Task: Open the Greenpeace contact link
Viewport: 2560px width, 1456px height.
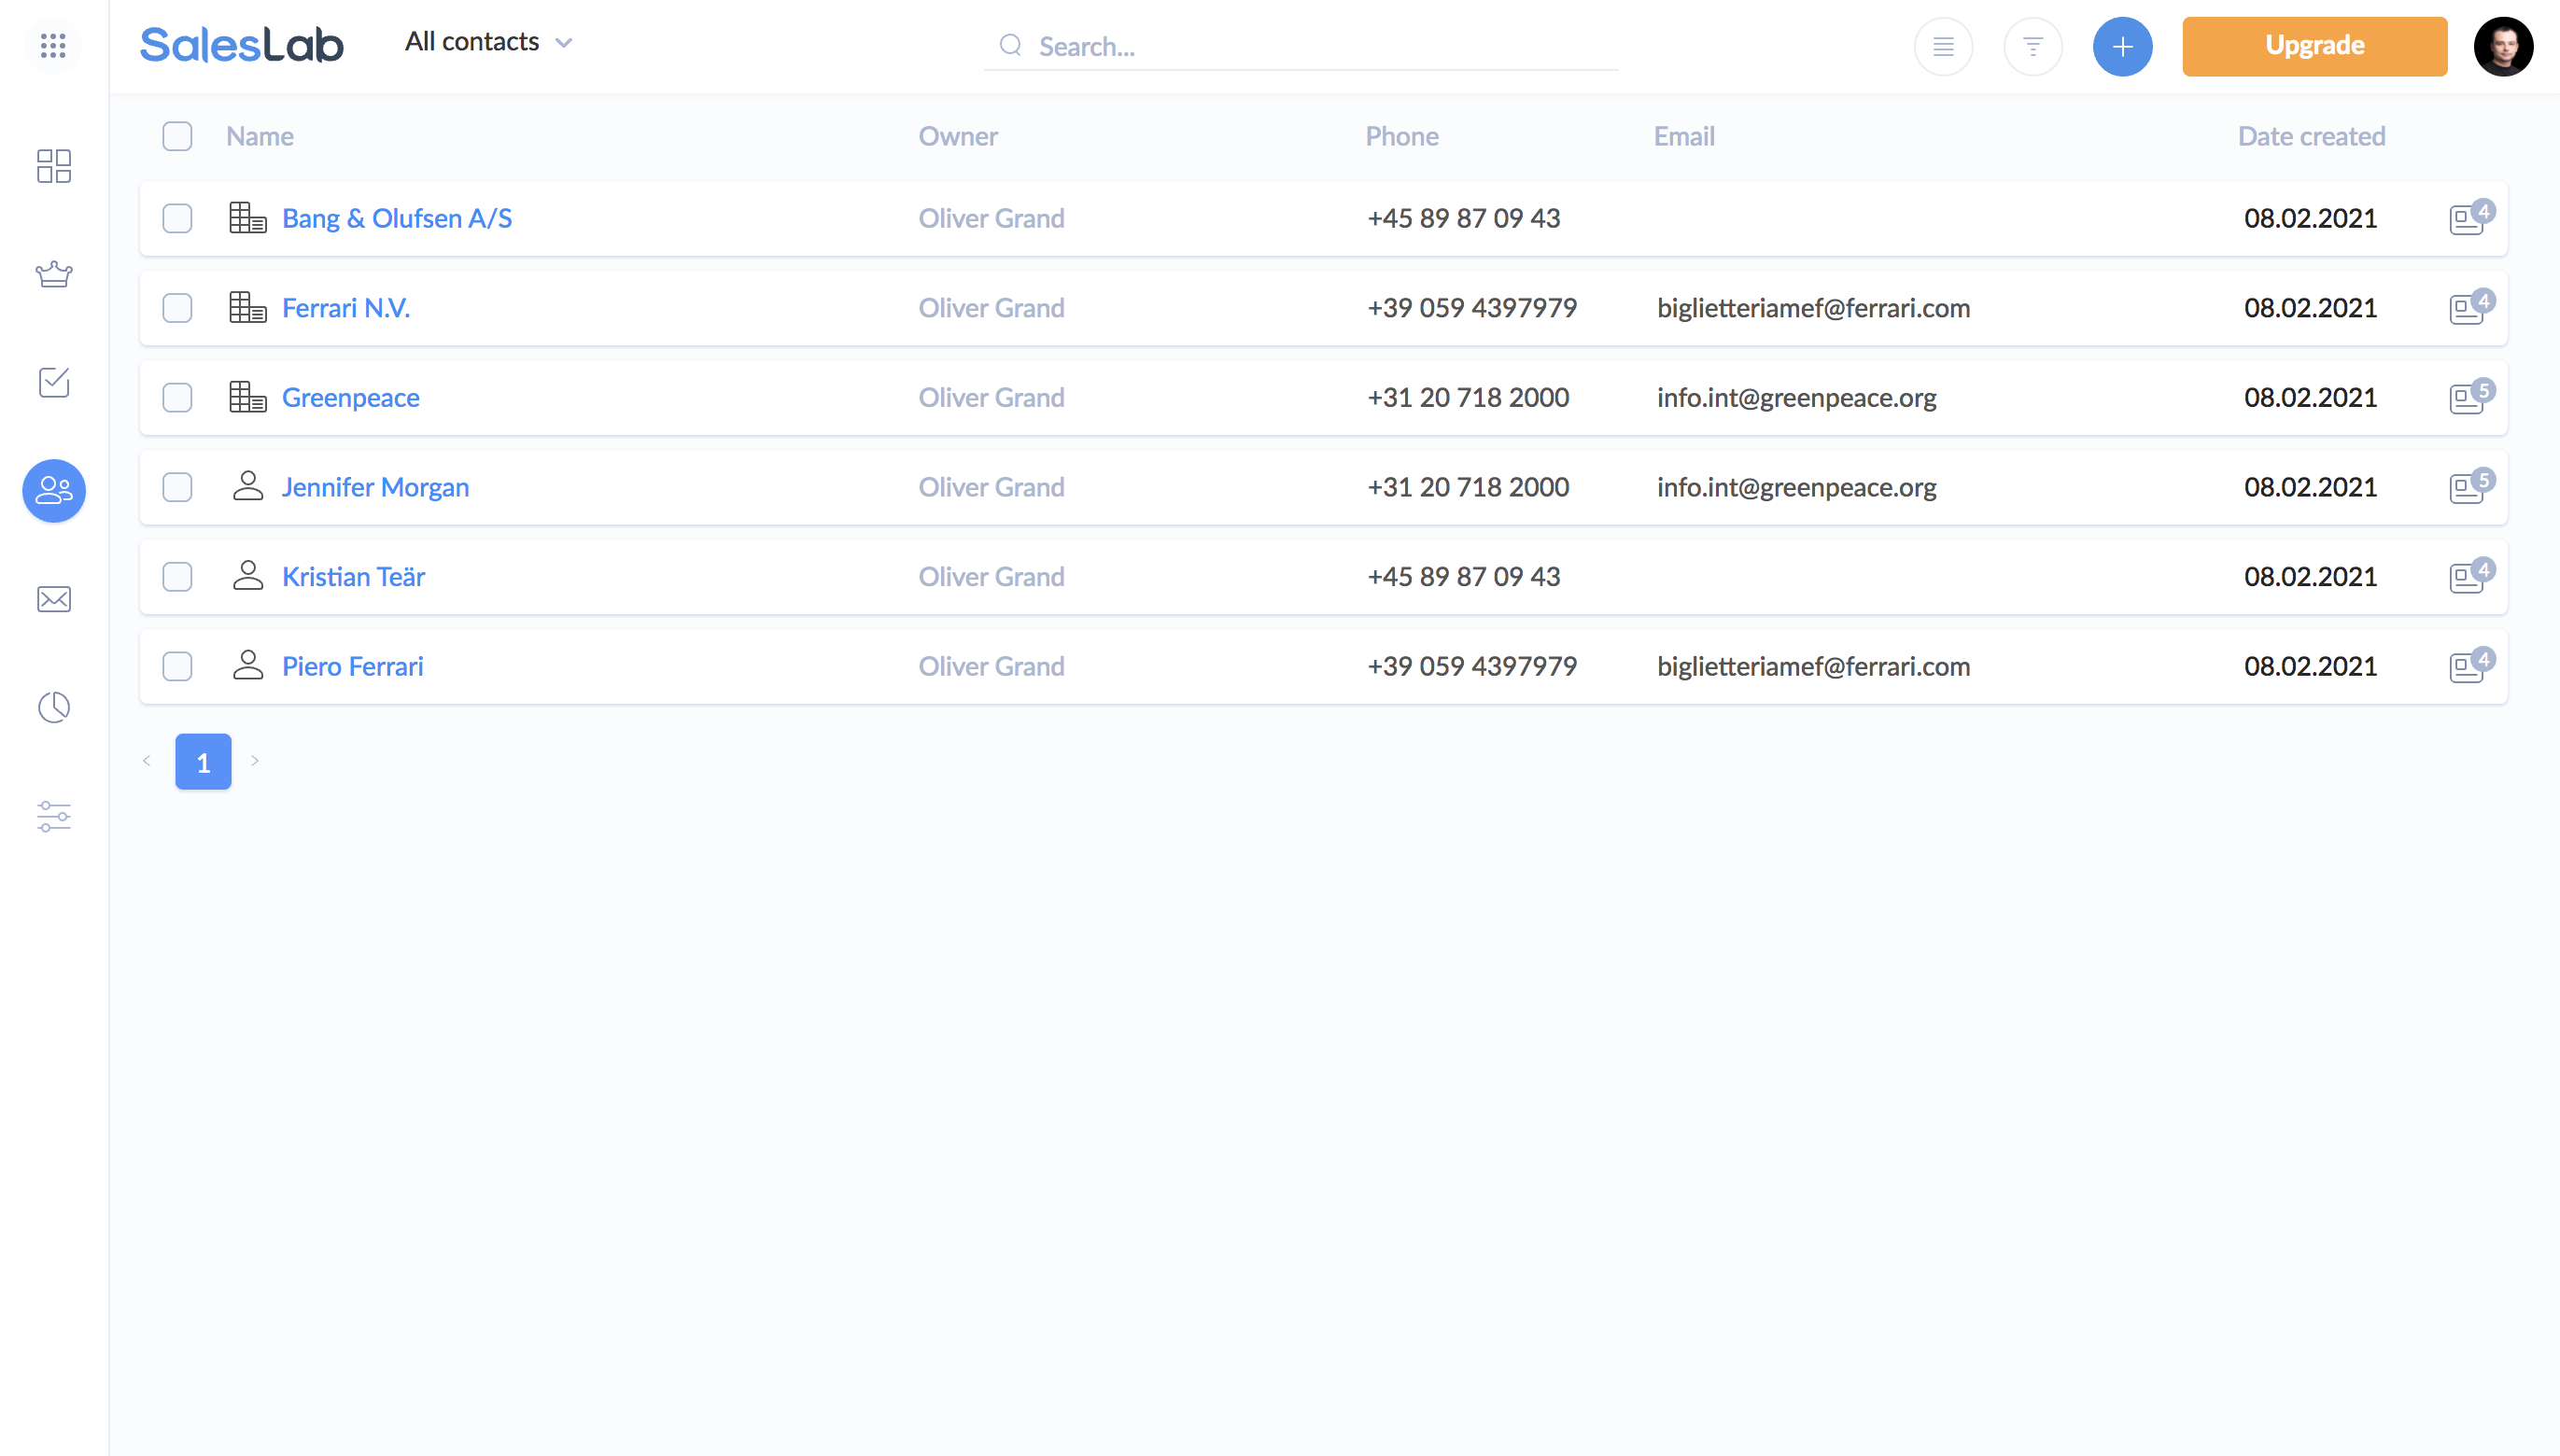Action: pyautogui.click(x=351, y=397)
